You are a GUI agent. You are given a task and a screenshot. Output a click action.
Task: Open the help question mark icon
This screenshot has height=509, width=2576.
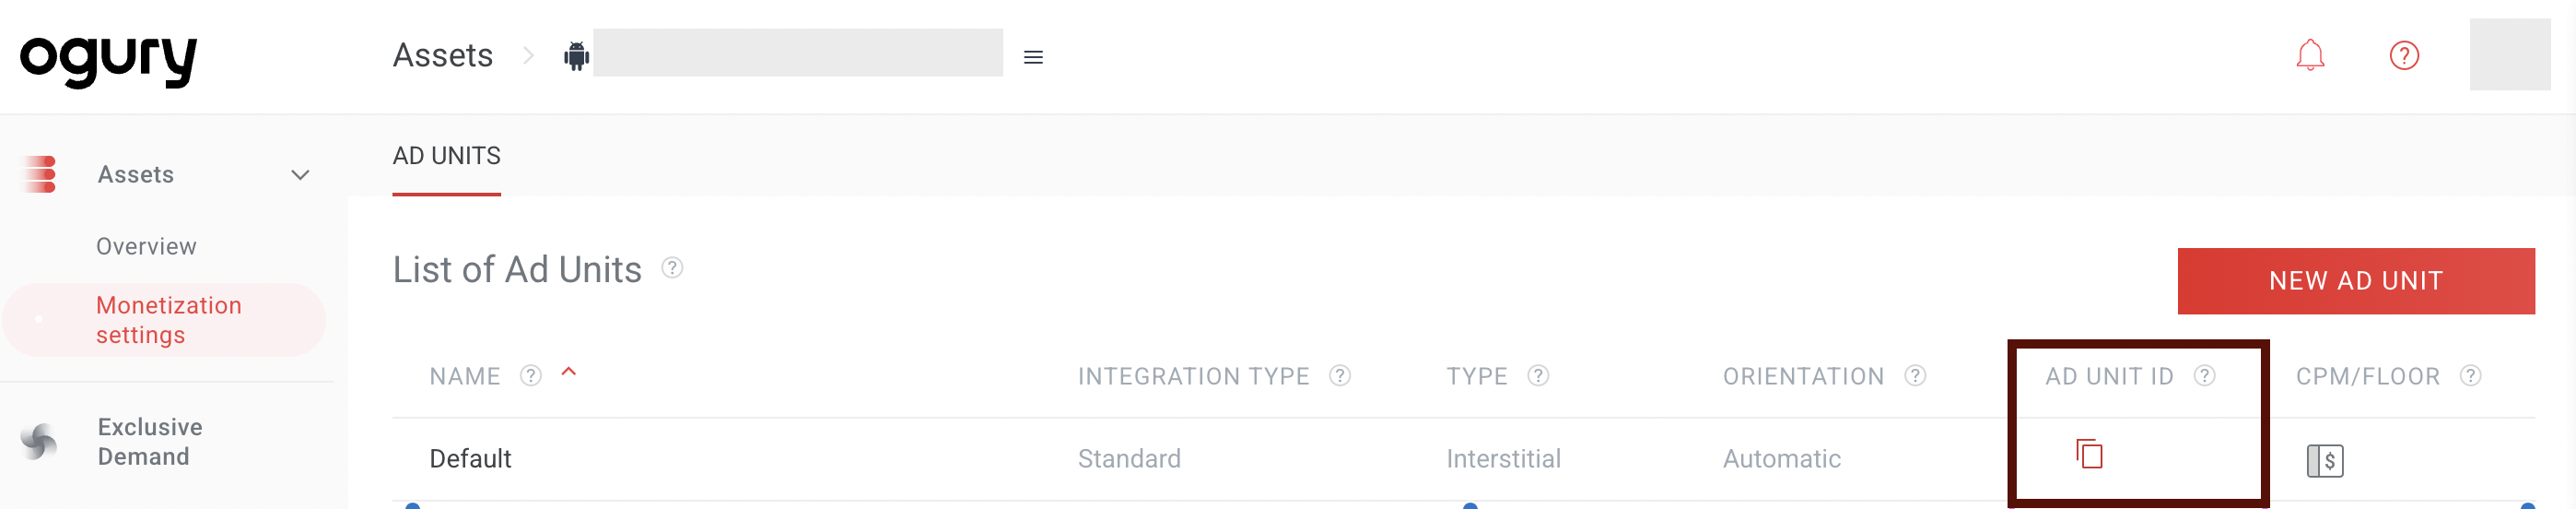[2403, 56]
